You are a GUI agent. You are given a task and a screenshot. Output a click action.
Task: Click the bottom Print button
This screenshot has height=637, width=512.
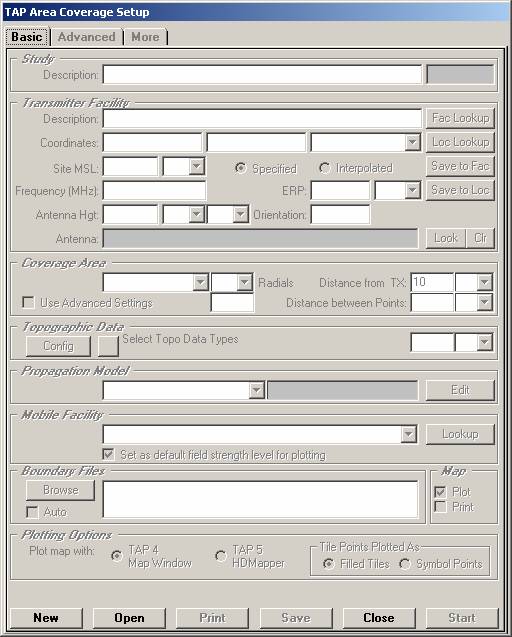(x=212, y=618)
